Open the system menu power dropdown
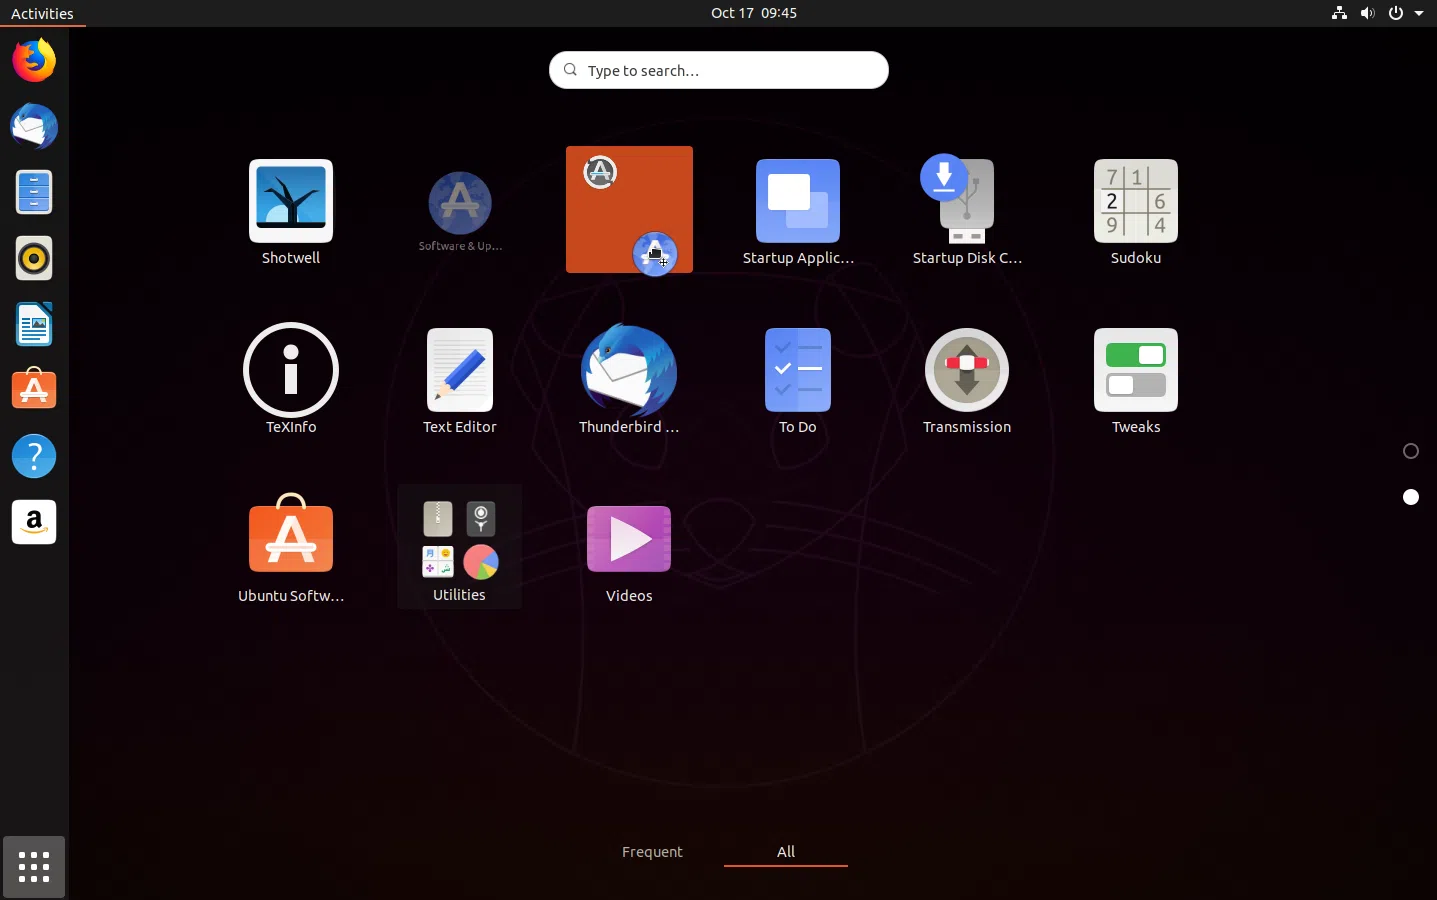The image size is (1437, 900). 1406,13
